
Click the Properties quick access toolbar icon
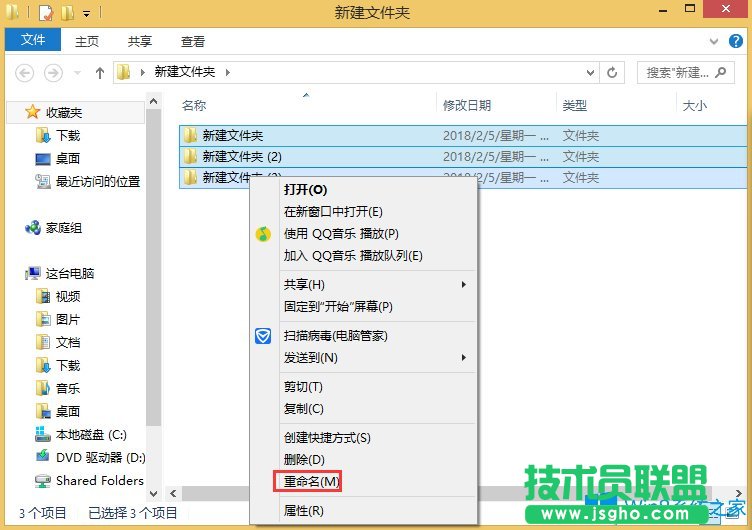tap(46, 13)
